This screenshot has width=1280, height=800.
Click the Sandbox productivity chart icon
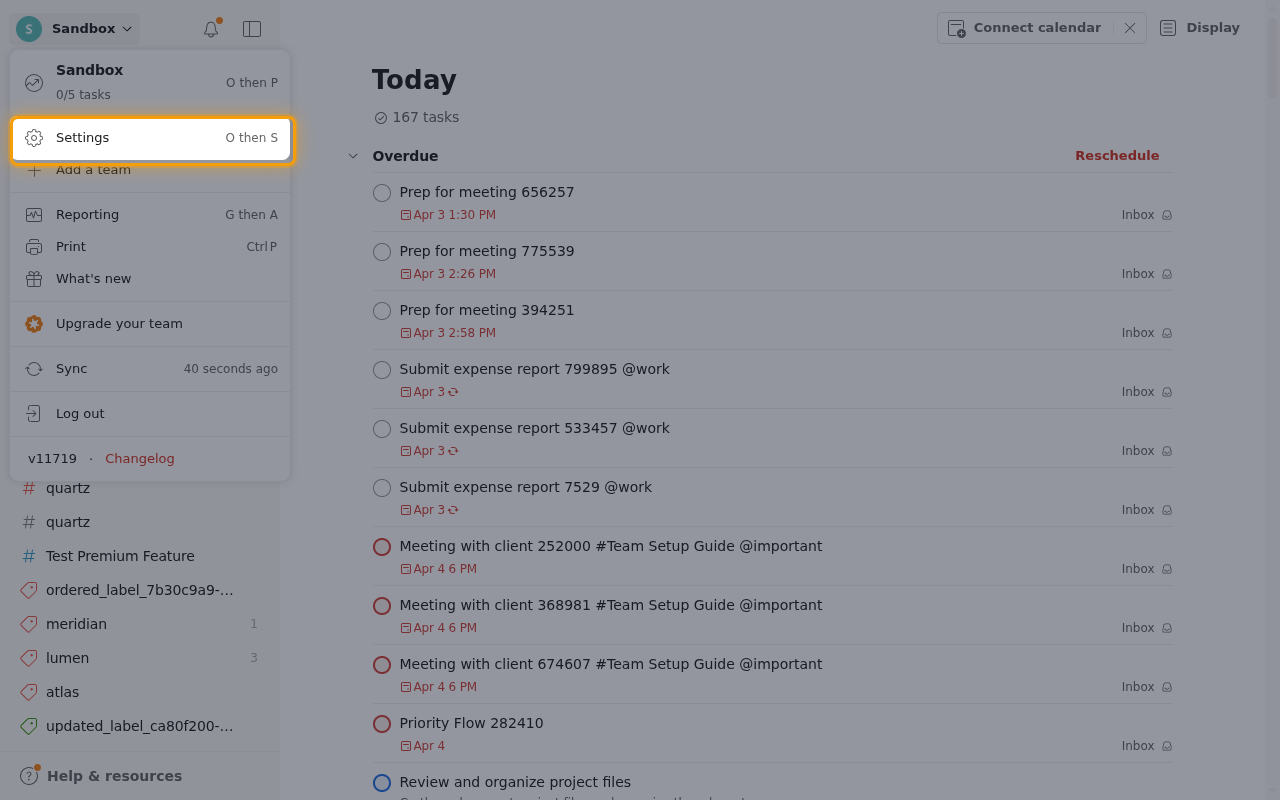(x=34, y=83)
